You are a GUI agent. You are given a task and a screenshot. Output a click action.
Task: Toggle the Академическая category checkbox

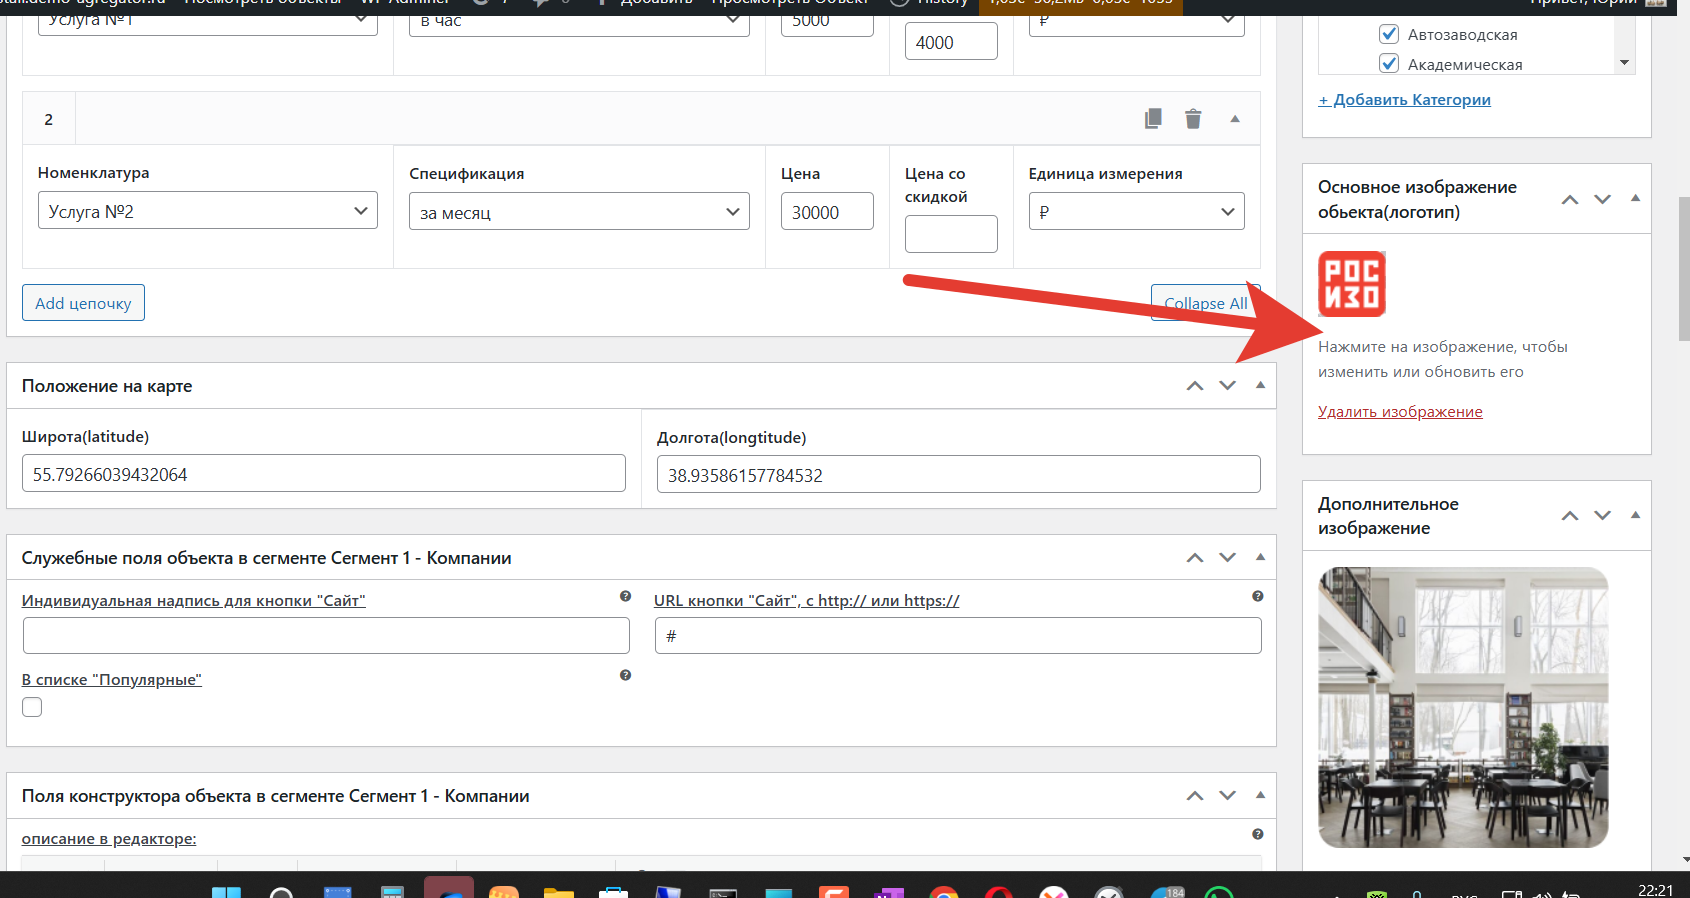click(1389, 64)
